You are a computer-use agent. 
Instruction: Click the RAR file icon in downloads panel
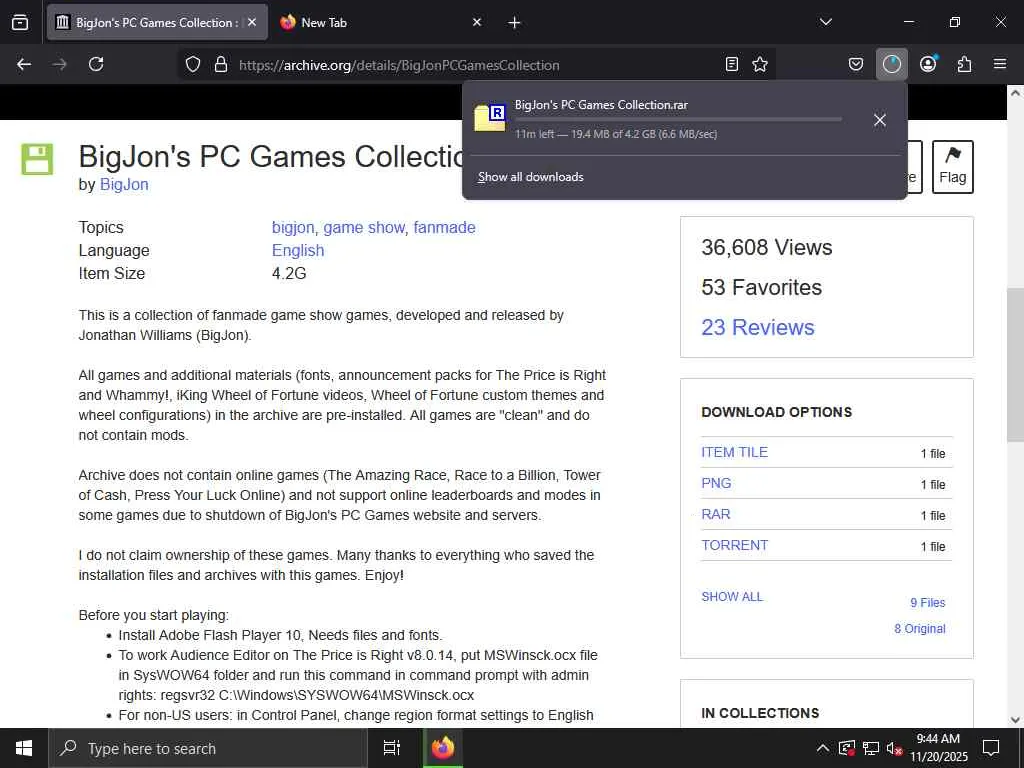[x=490, y=118]
